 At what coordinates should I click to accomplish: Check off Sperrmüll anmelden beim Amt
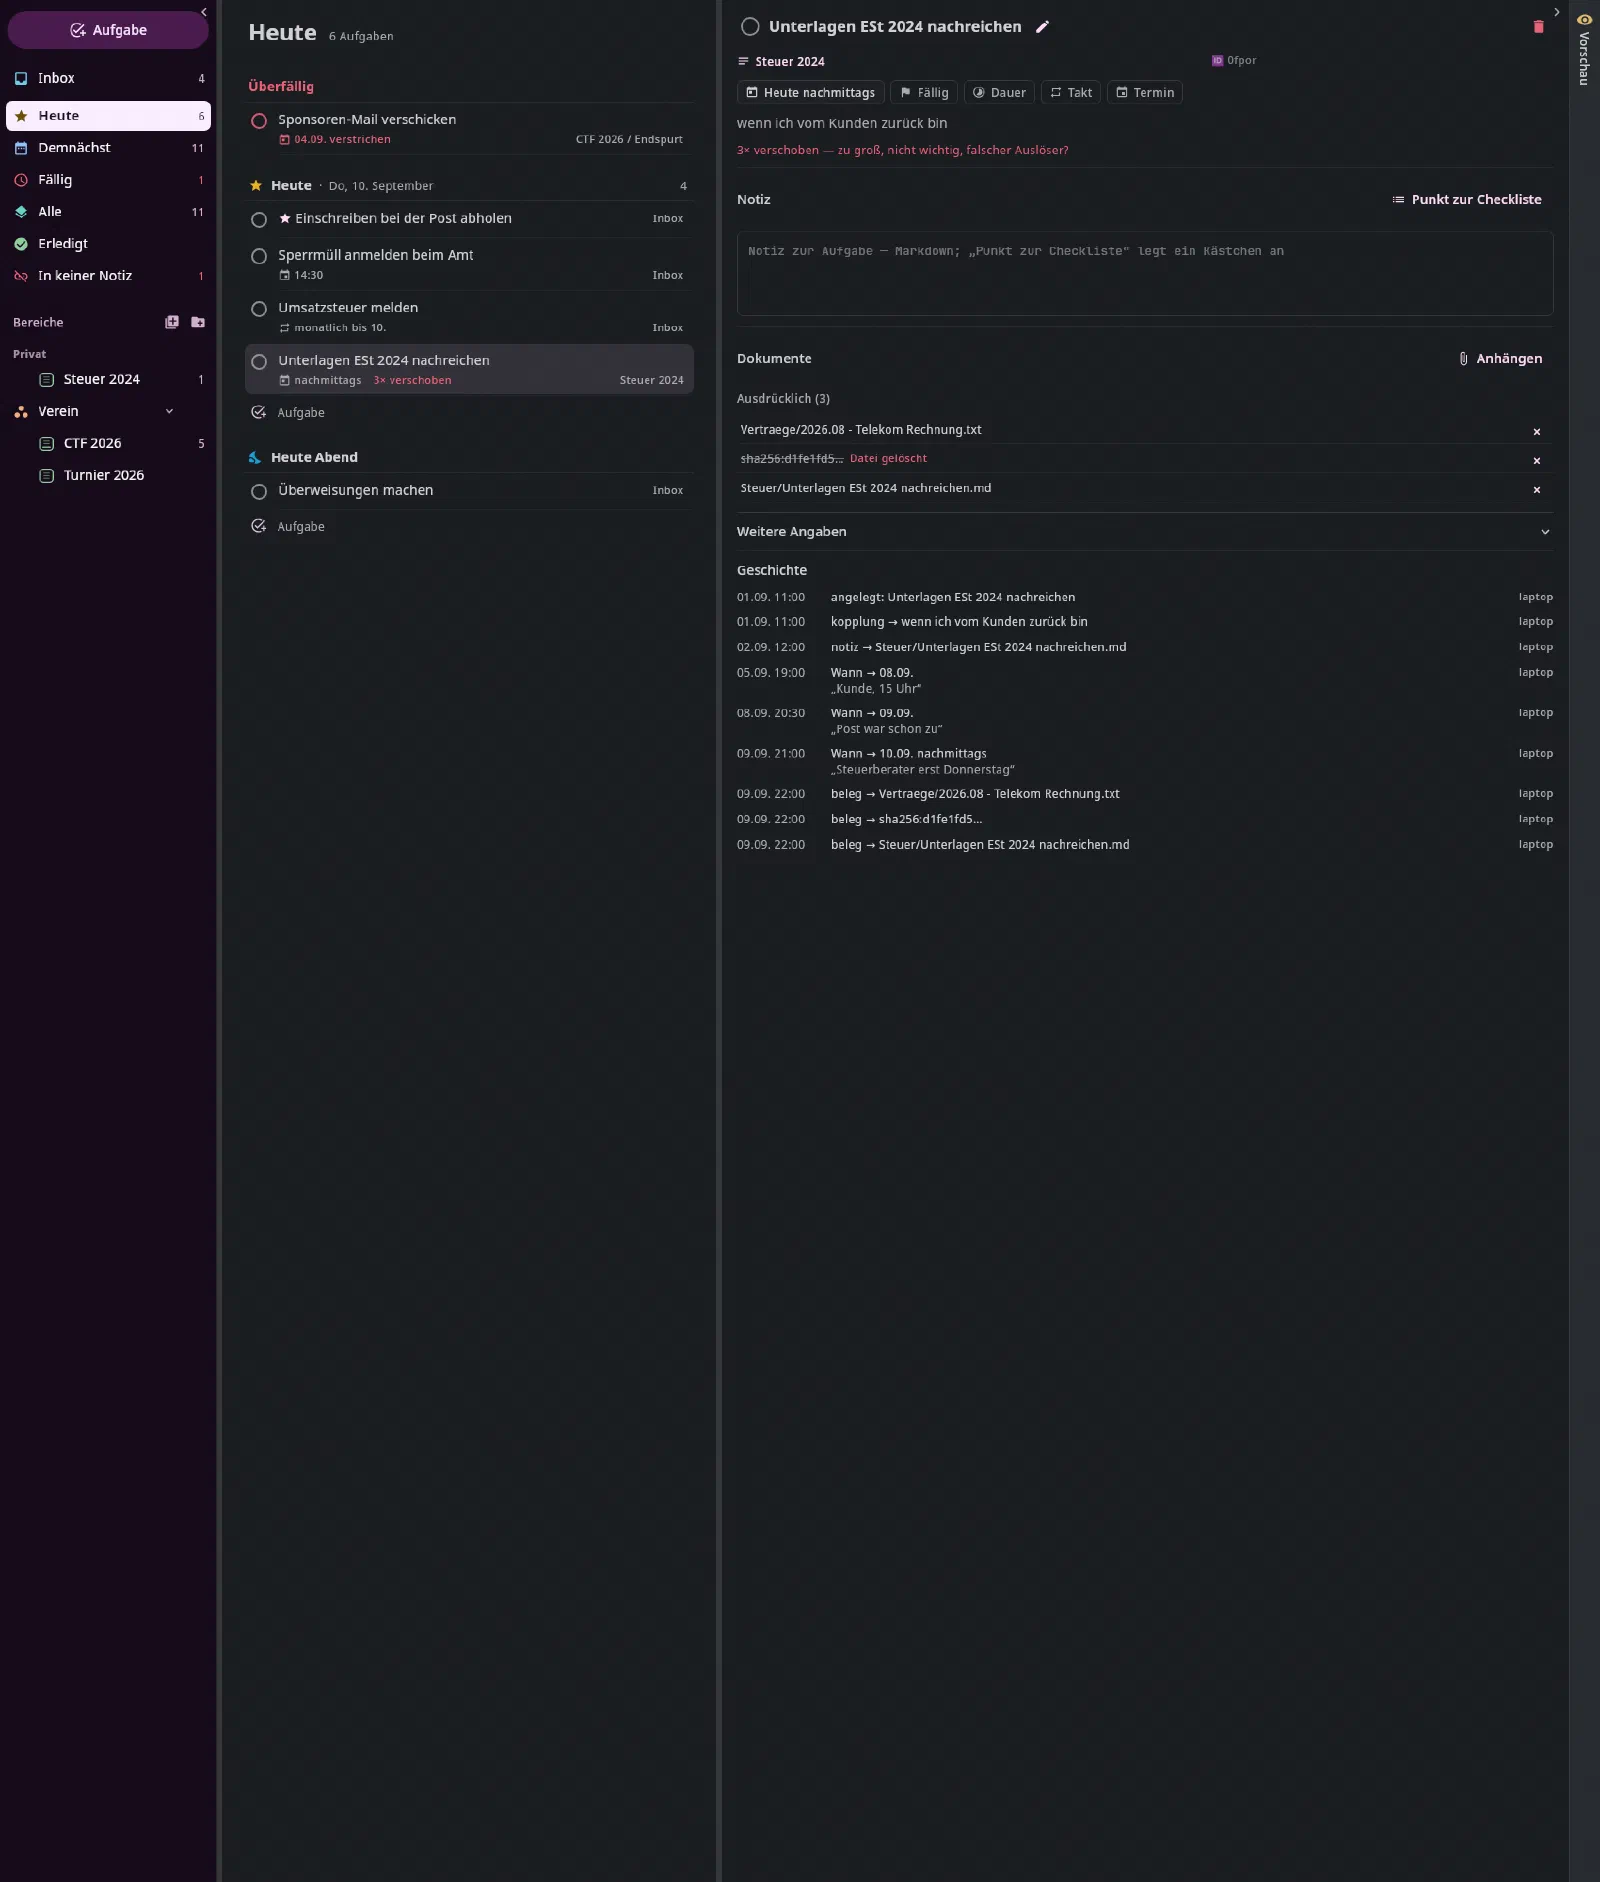click(x=259, y=257)
